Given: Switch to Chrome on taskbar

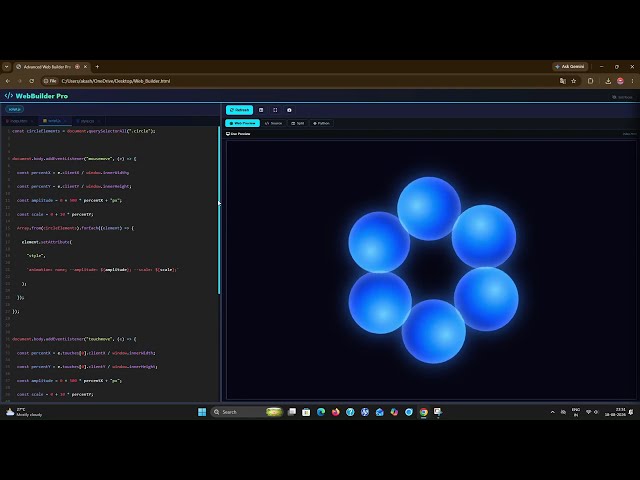Looking at the screenshot, I should tap(424, 412).
